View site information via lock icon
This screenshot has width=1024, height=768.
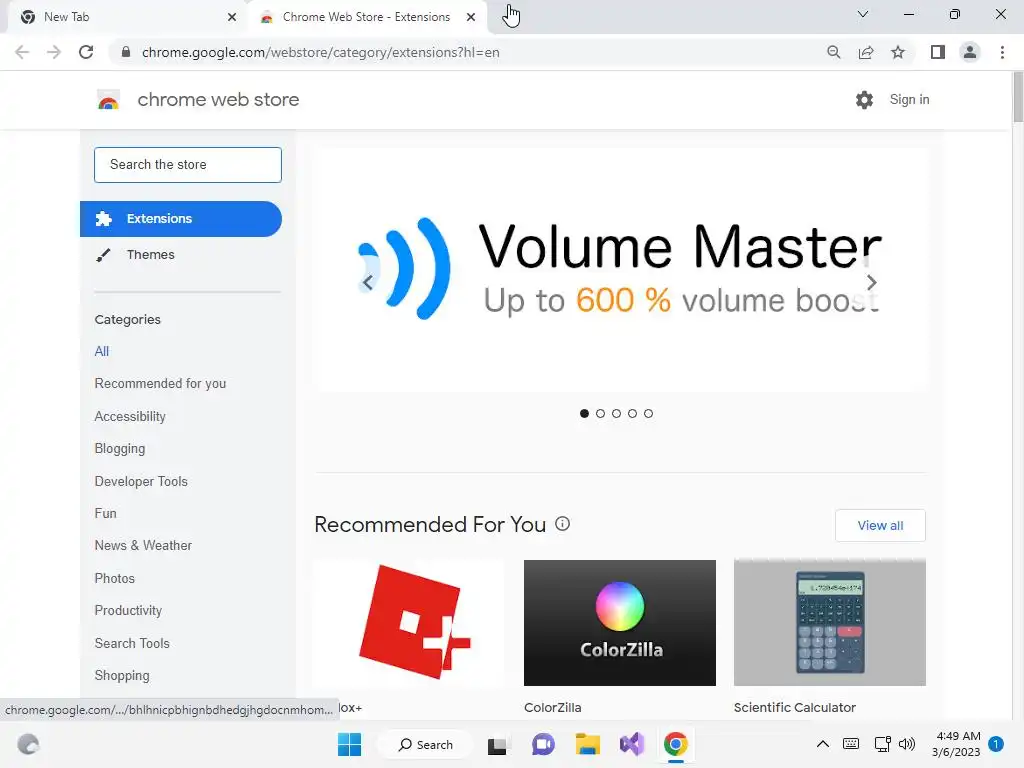tap(126, 52)
